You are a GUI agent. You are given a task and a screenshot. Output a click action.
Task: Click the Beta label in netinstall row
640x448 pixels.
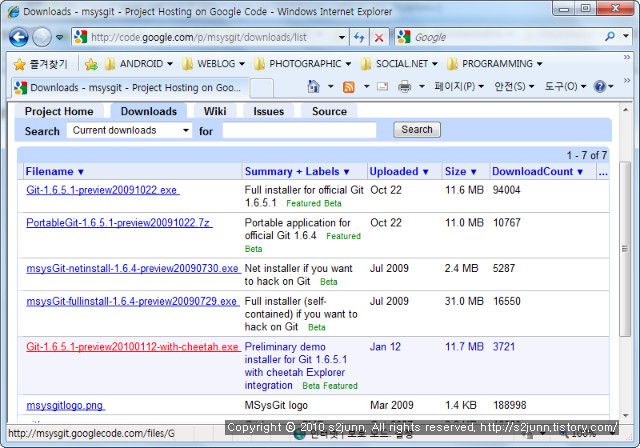[x=329, y=282]
